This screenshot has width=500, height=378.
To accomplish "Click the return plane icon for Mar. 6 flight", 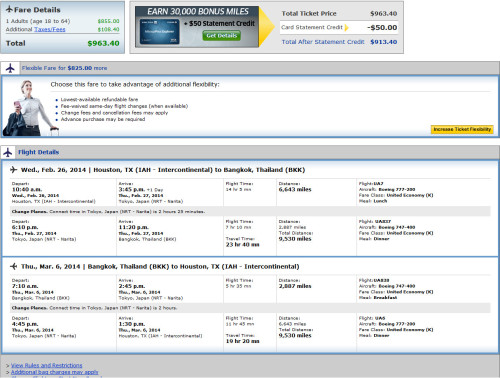I will coord(13,266).
